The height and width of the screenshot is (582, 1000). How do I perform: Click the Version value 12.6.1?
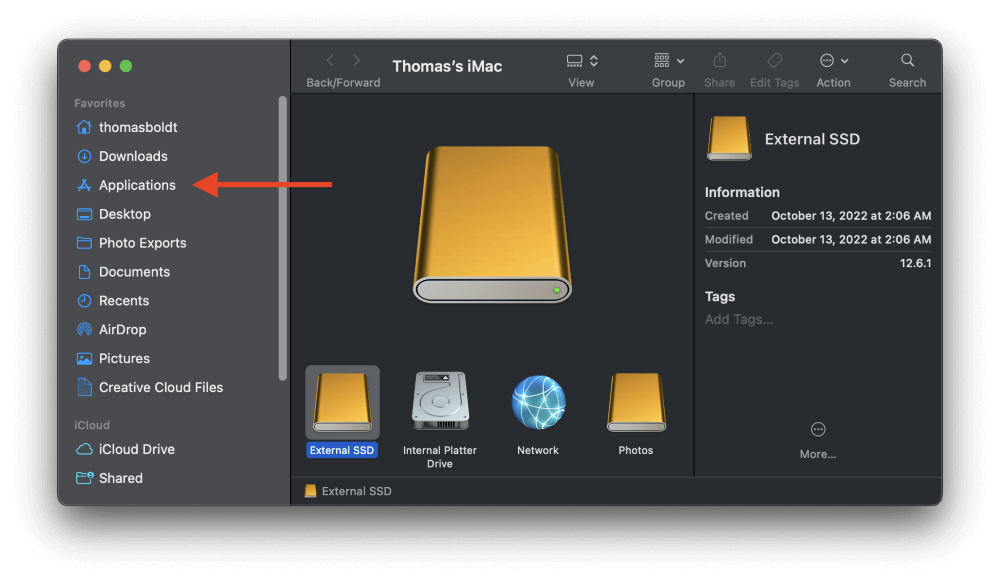915,263
